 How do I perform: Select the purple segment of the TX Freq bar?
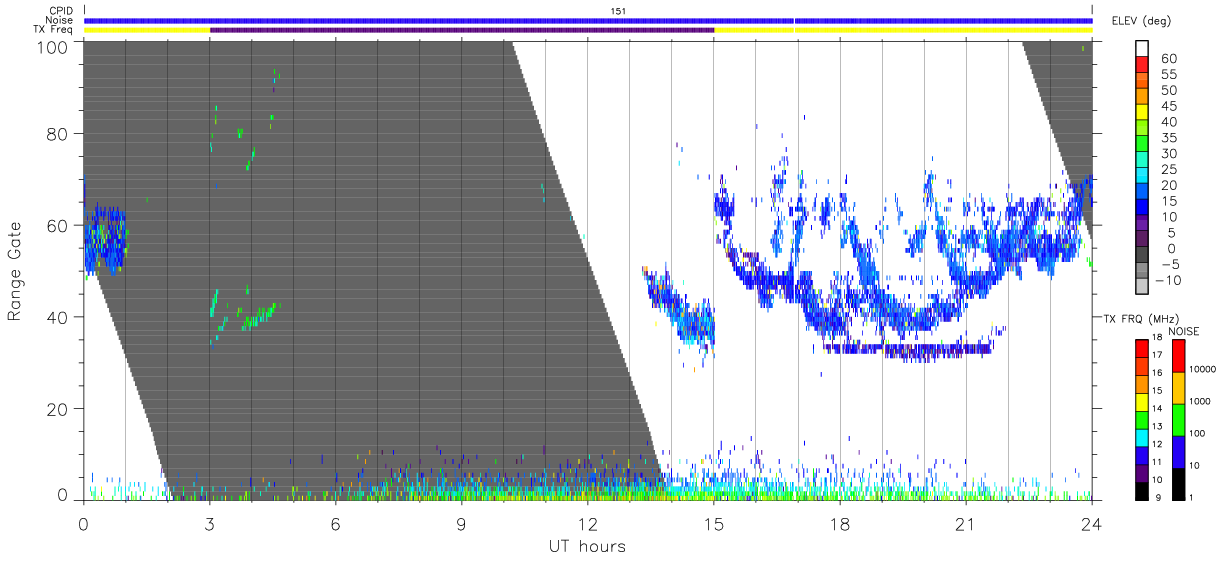point(462,30)
